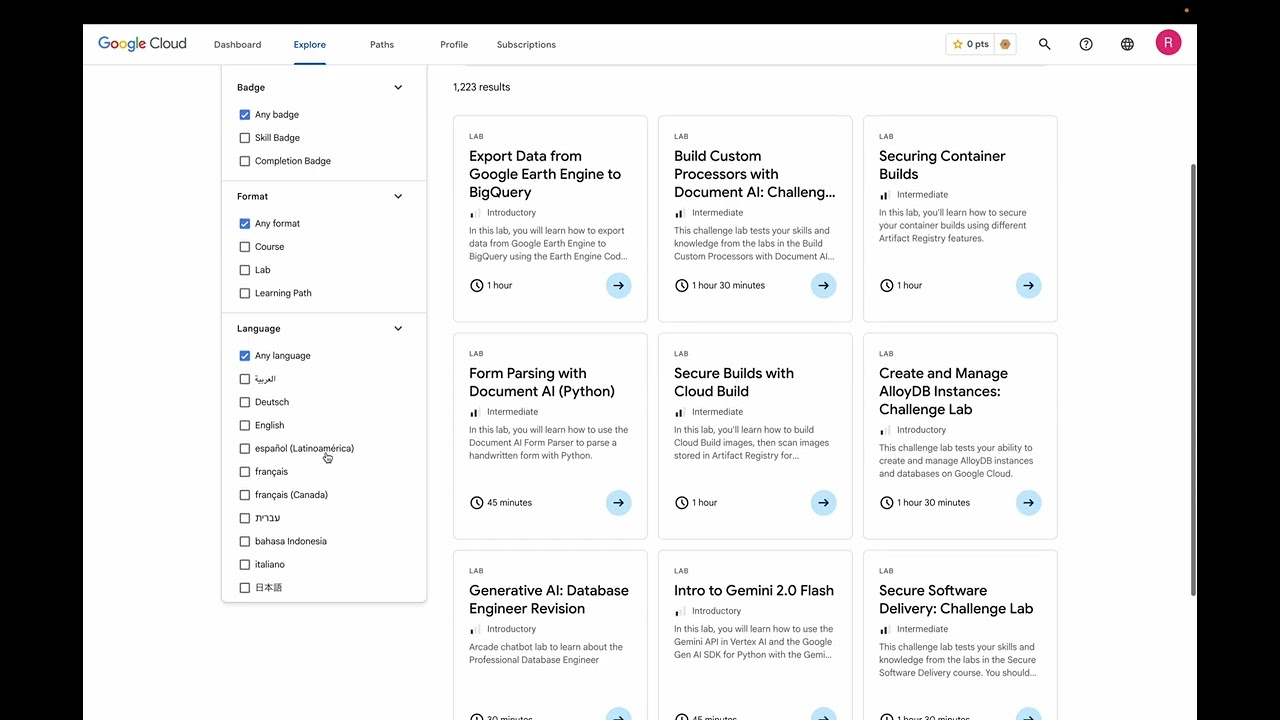1280x720 pixels.
Task: Check the Skill Badge filter
Action: (x=244, y=138)
